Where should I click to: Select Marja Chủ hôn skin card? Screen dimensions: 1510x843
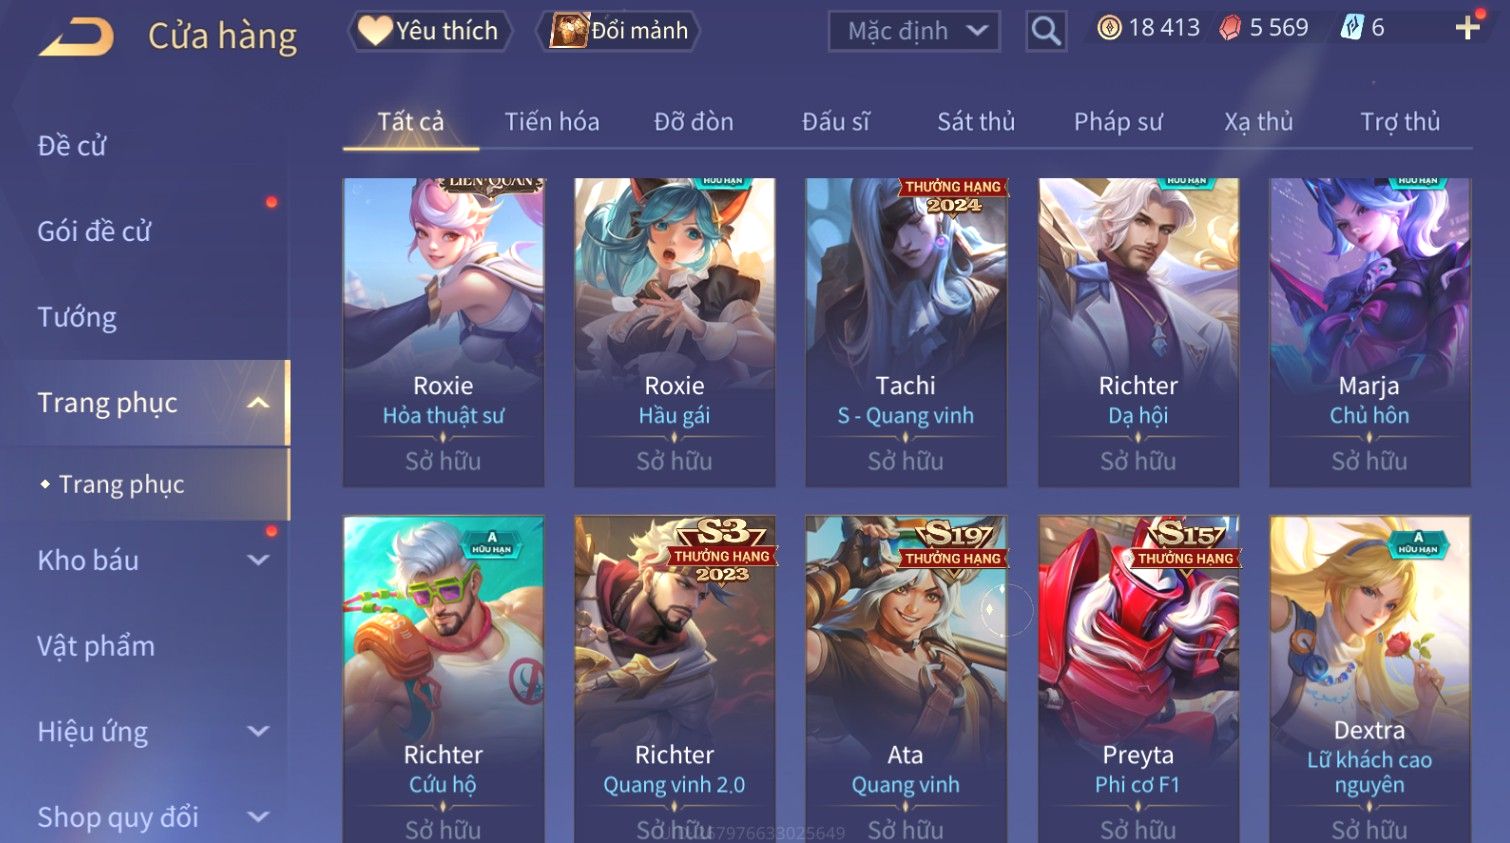[1369, 332]
